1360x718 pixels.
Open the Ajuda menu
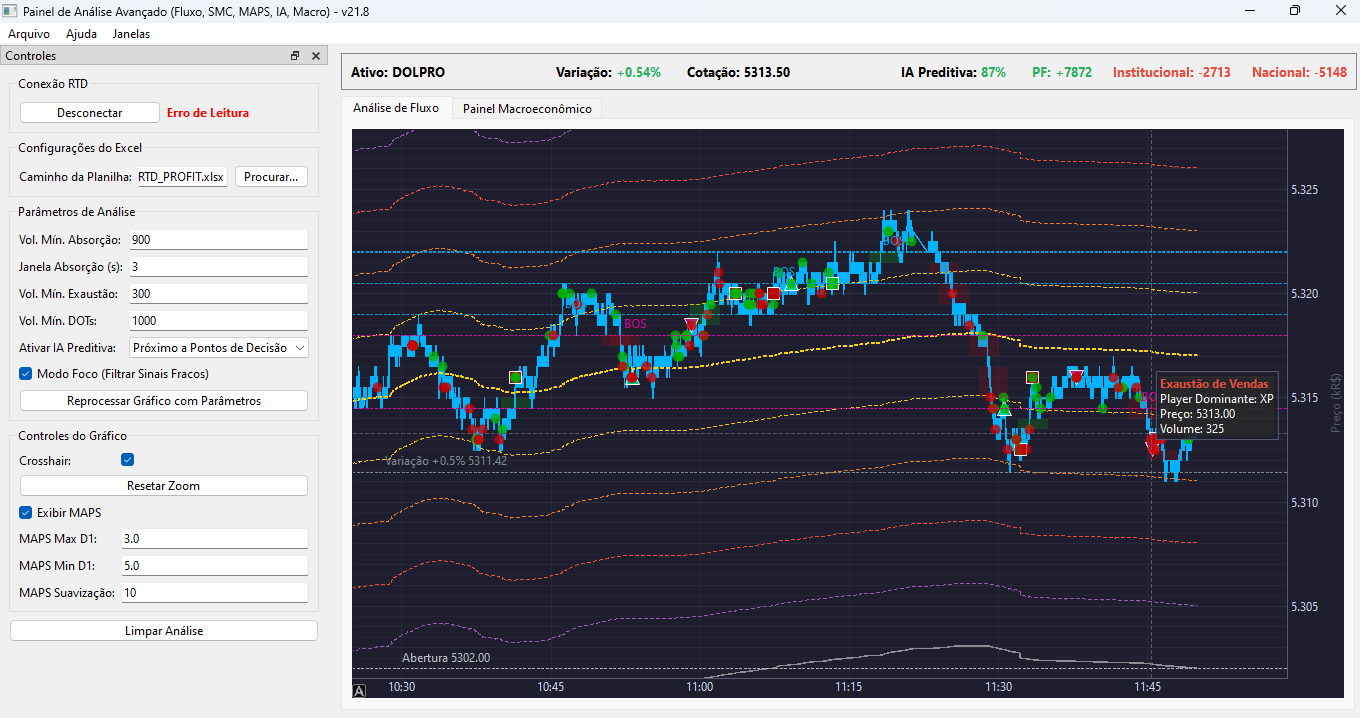pyautogui.click(x=81, y=33)
